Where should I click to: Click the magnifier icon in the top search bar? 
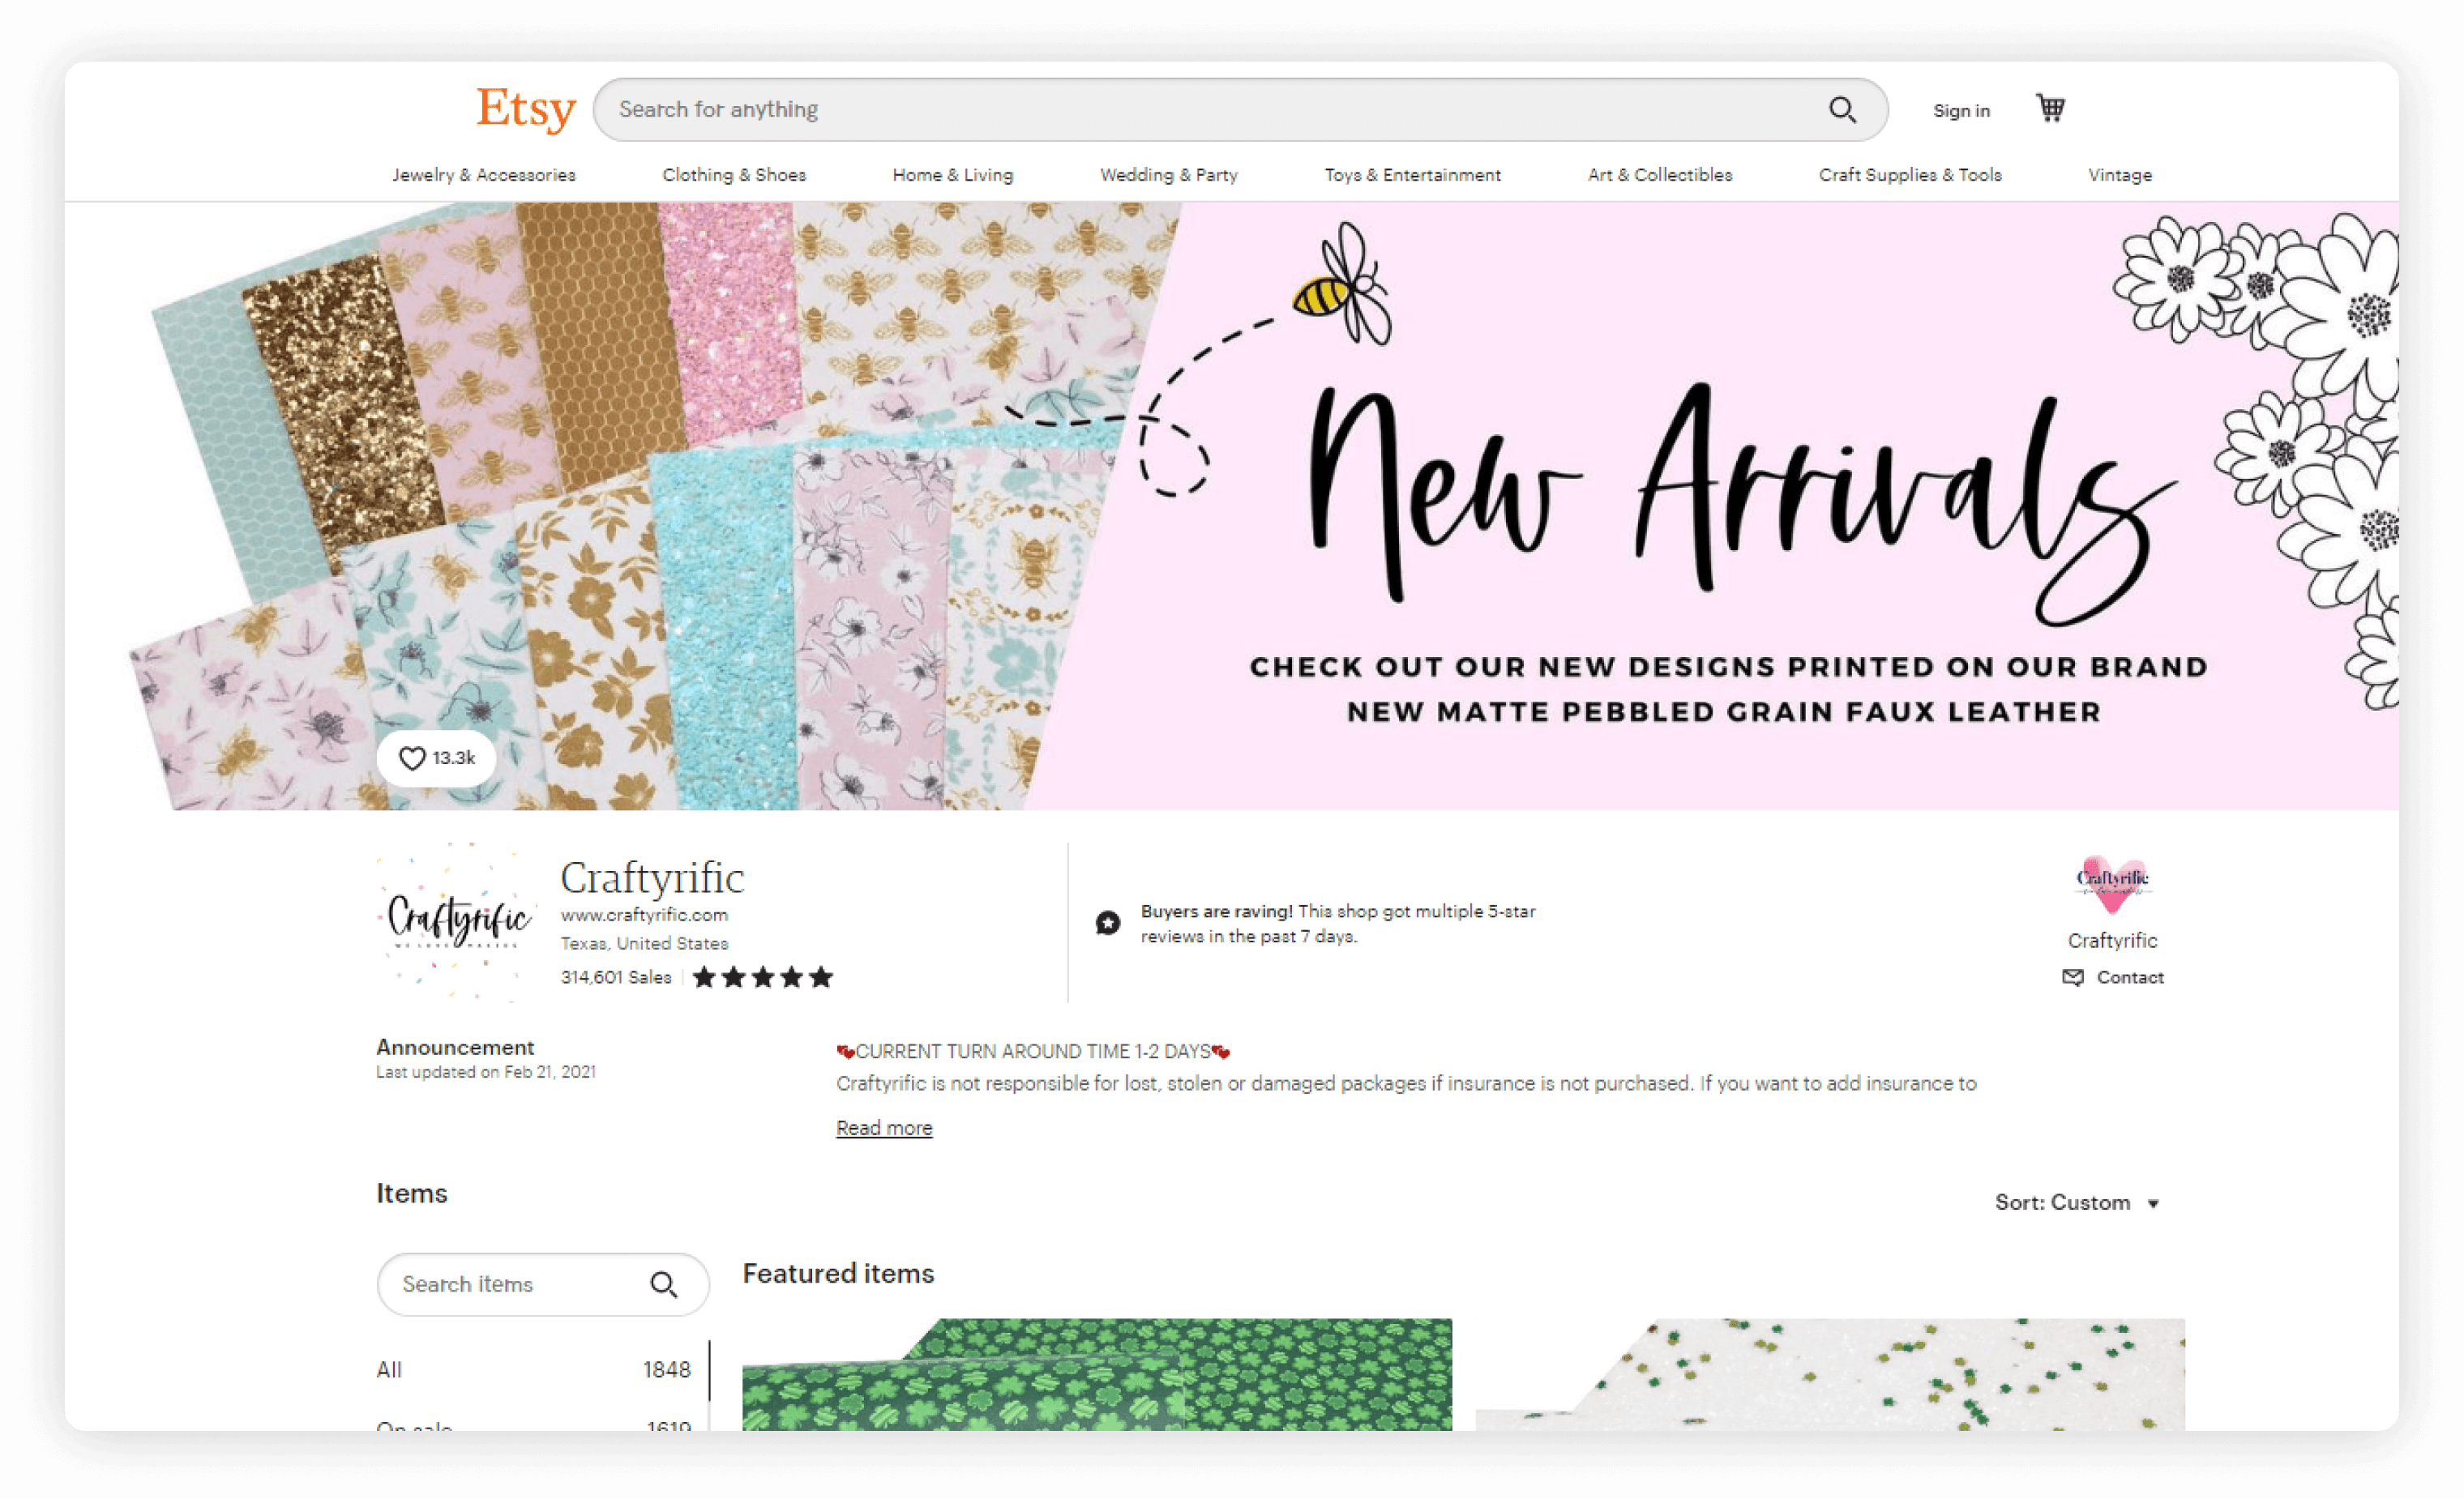click(x=1842, y=109)
